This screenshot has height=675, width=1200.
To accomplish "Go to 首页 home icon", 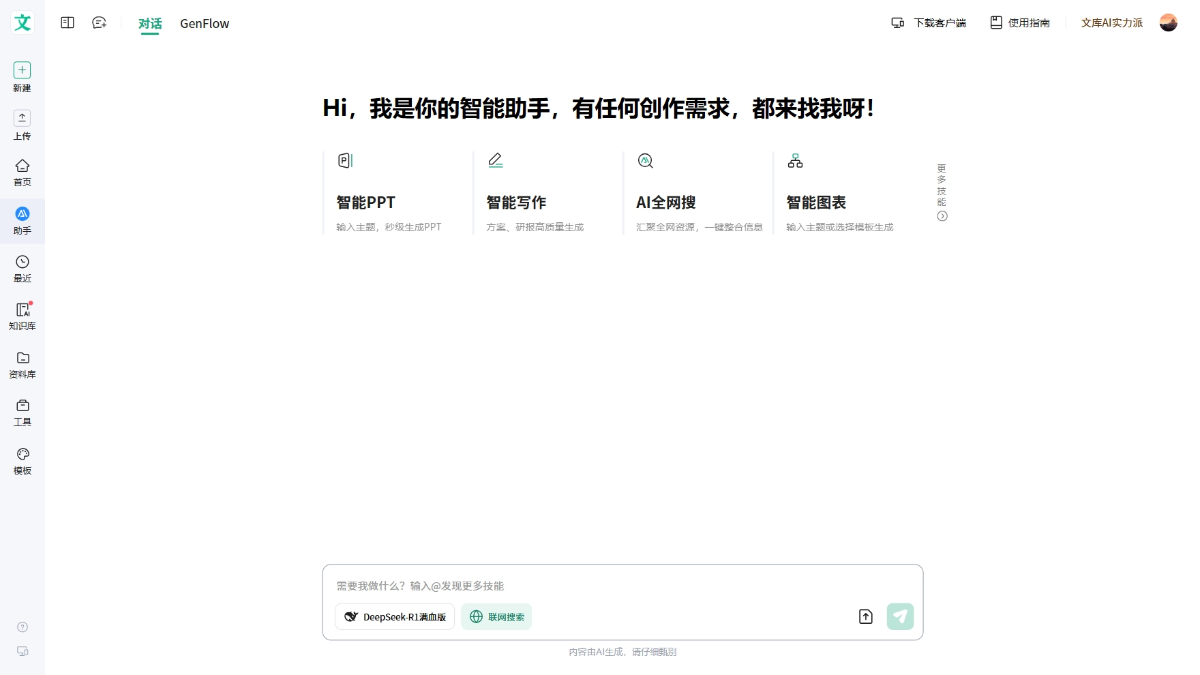I will tap(22, 166).
